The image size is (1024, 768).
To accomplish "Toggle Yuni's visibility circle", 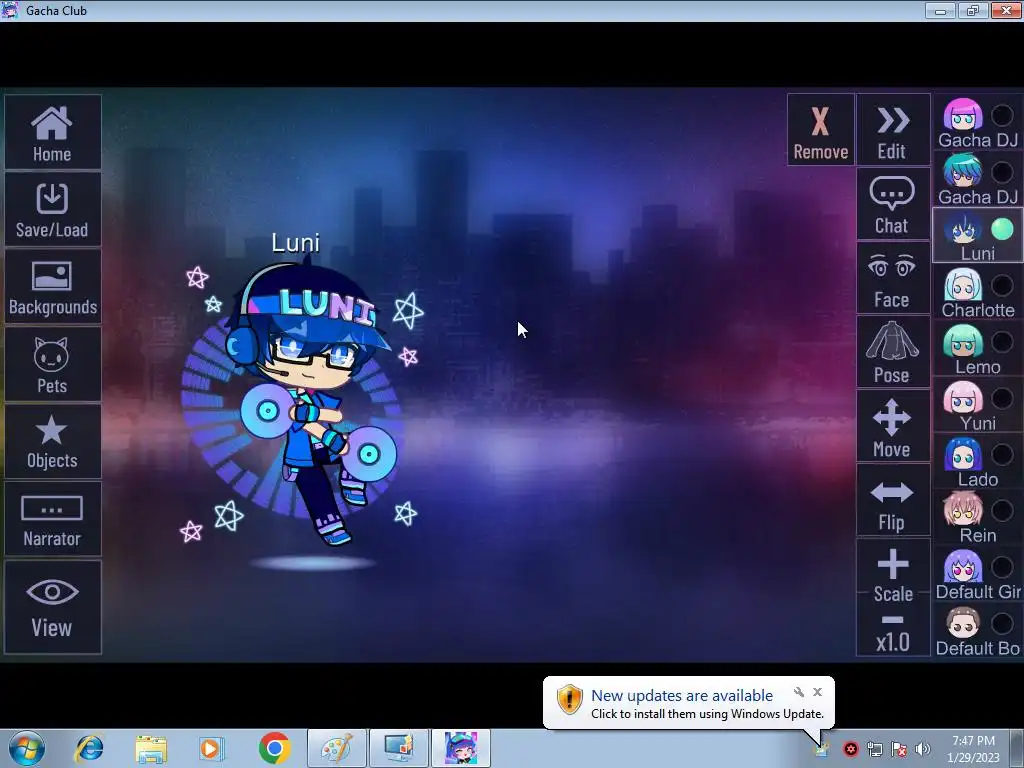I will click(x=1002, y=398).
